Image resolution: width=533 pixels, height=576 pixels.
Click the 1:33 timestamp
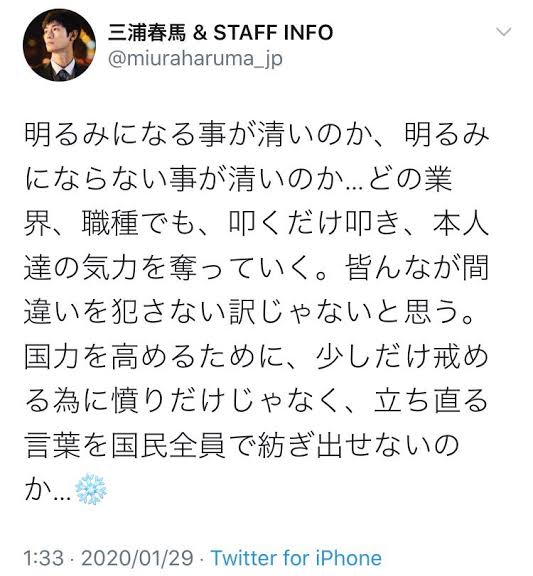(x=44, y=558)
